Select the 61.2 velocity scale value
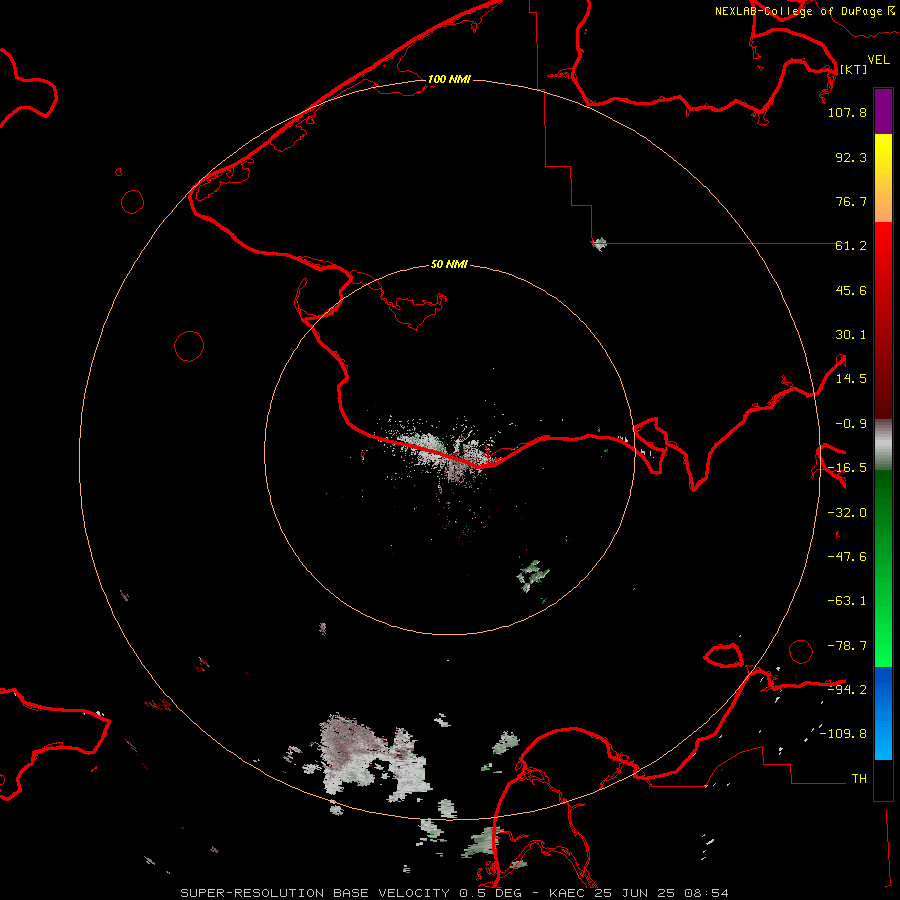This screenshot has width=900, height=900. [851, 246]
